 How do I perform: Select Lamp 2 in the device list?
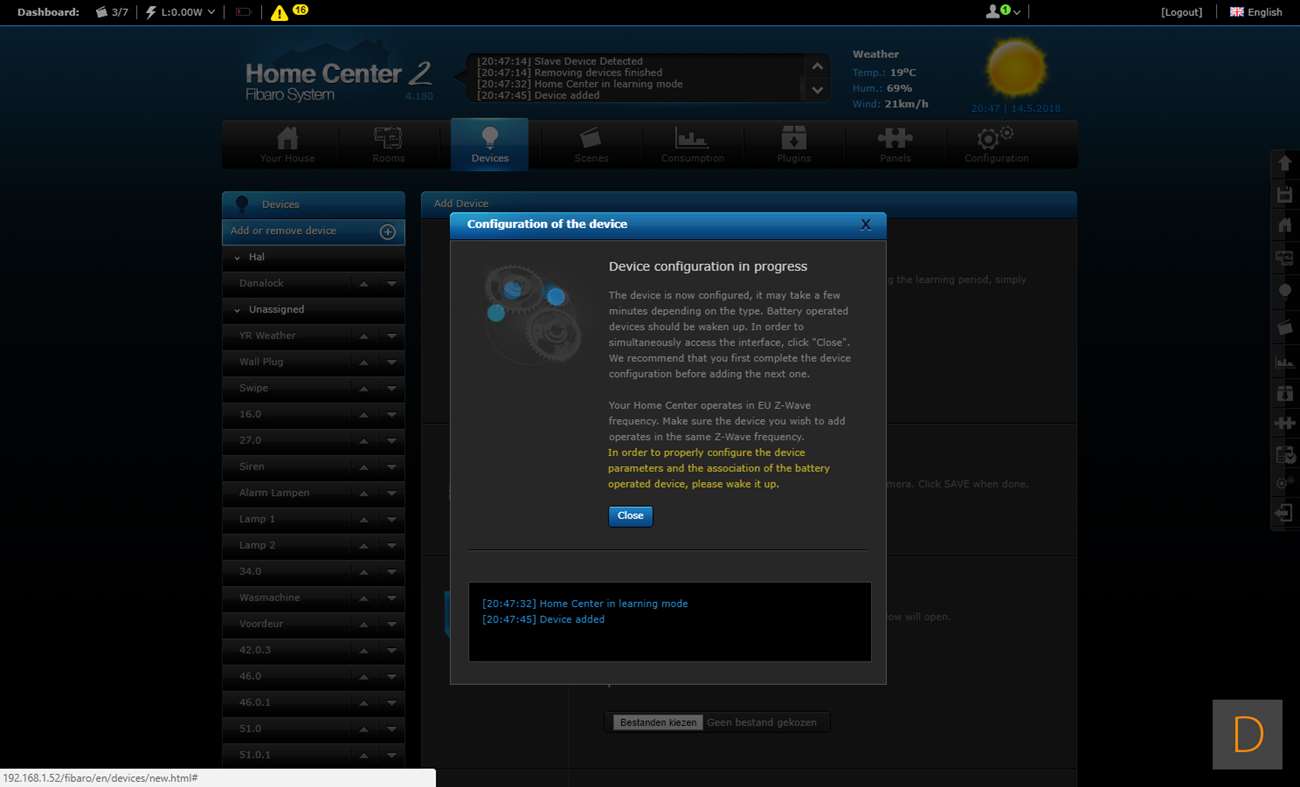coord(257,546)
